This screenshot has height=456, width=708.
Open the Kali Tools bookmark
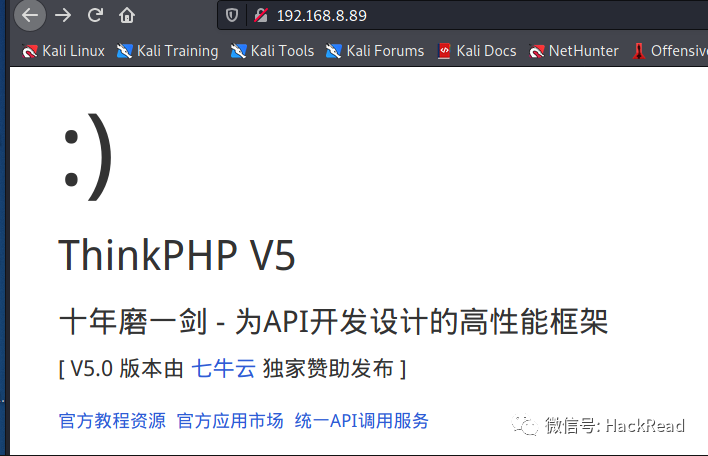click(x=272, y=51)
